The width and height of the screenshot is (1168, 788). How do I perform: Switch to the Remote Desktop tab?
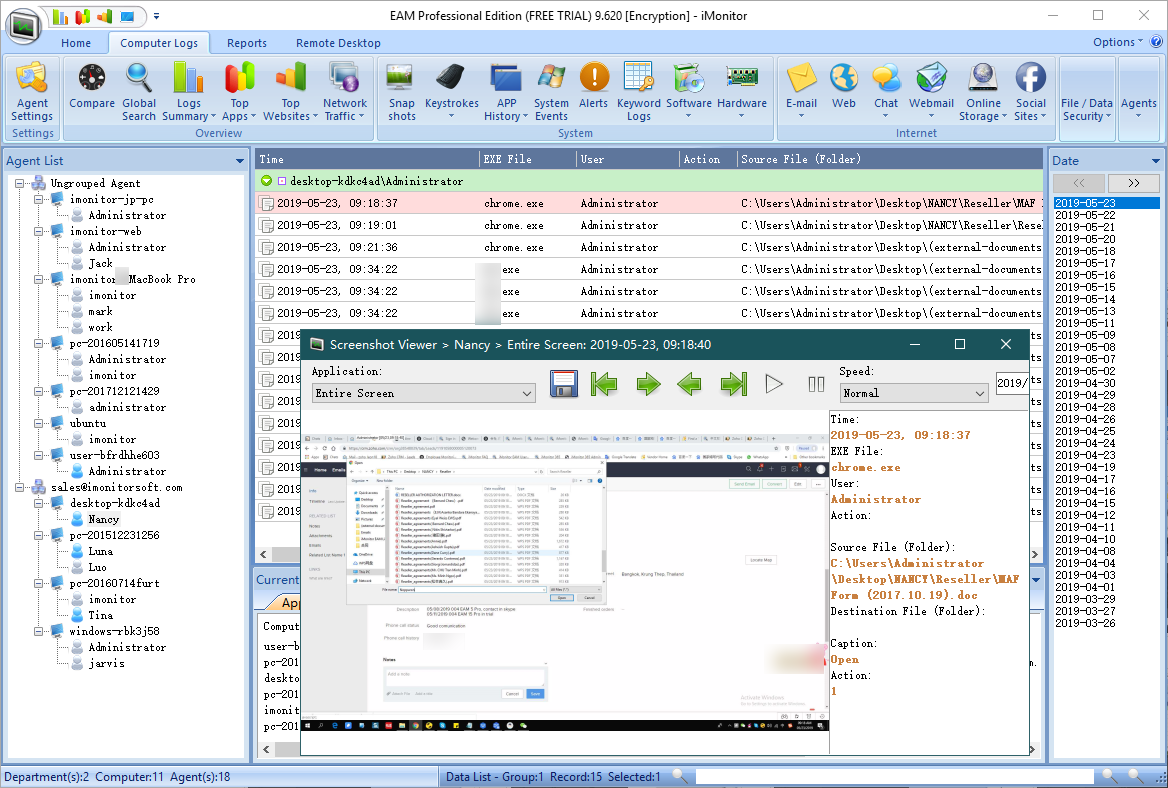(338, 43)
